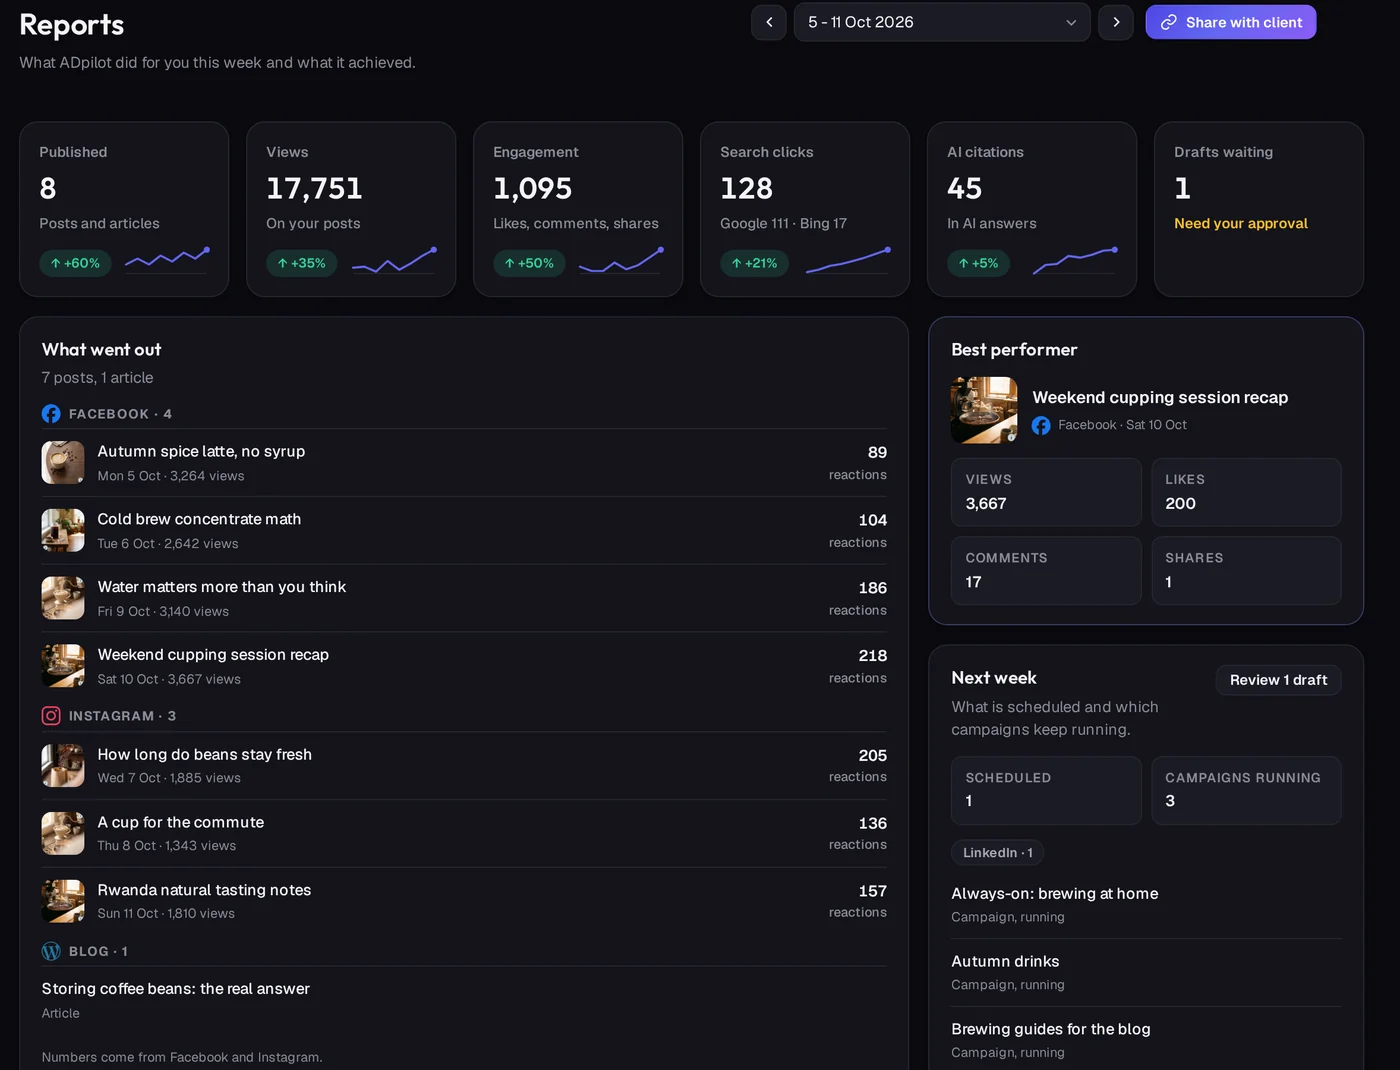Select the LinkedIn · 1 chip
1400x1070 pixels.
click(x=997, y=853)
